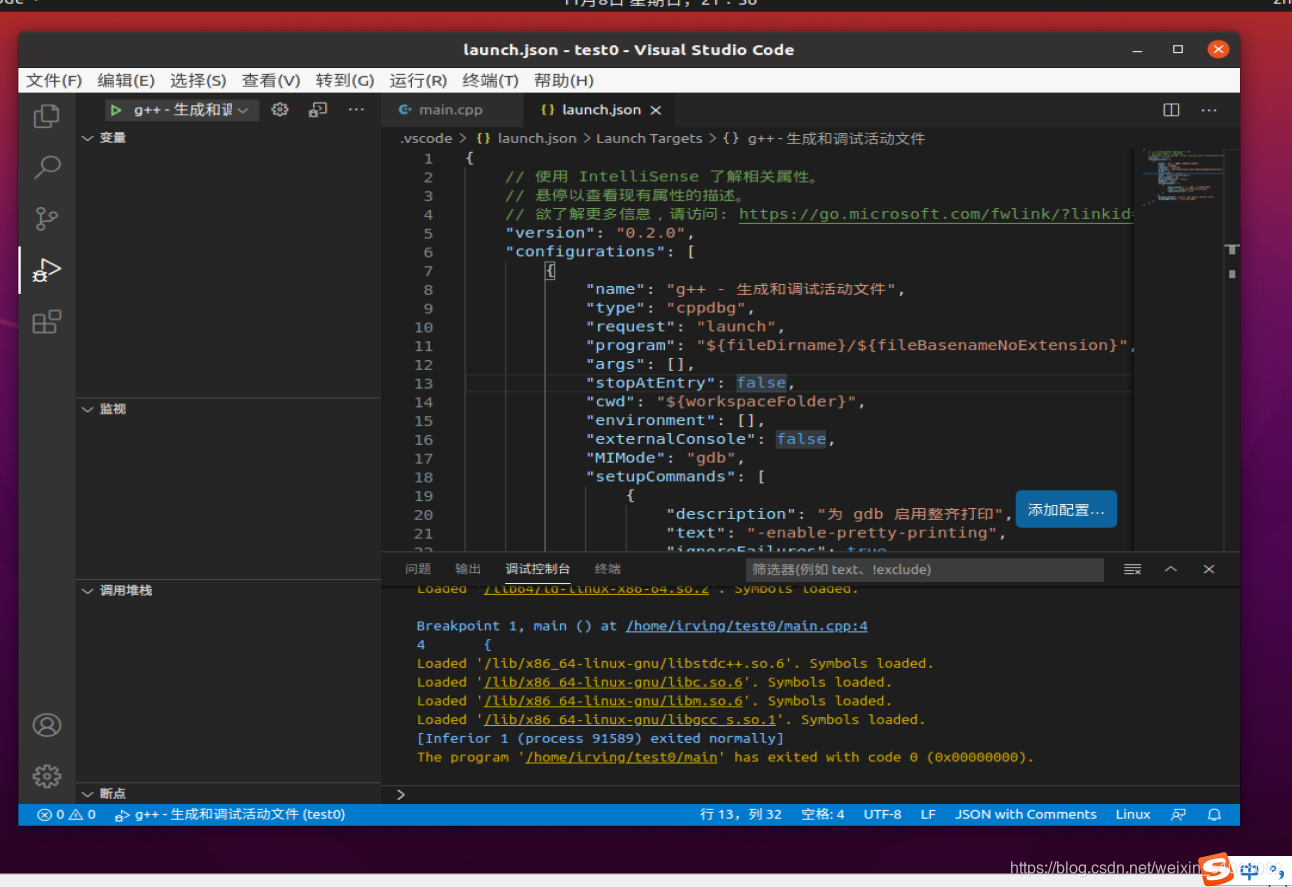Open the 文件(F) menu
1292x887 pixels.
[x=54, y=81]
